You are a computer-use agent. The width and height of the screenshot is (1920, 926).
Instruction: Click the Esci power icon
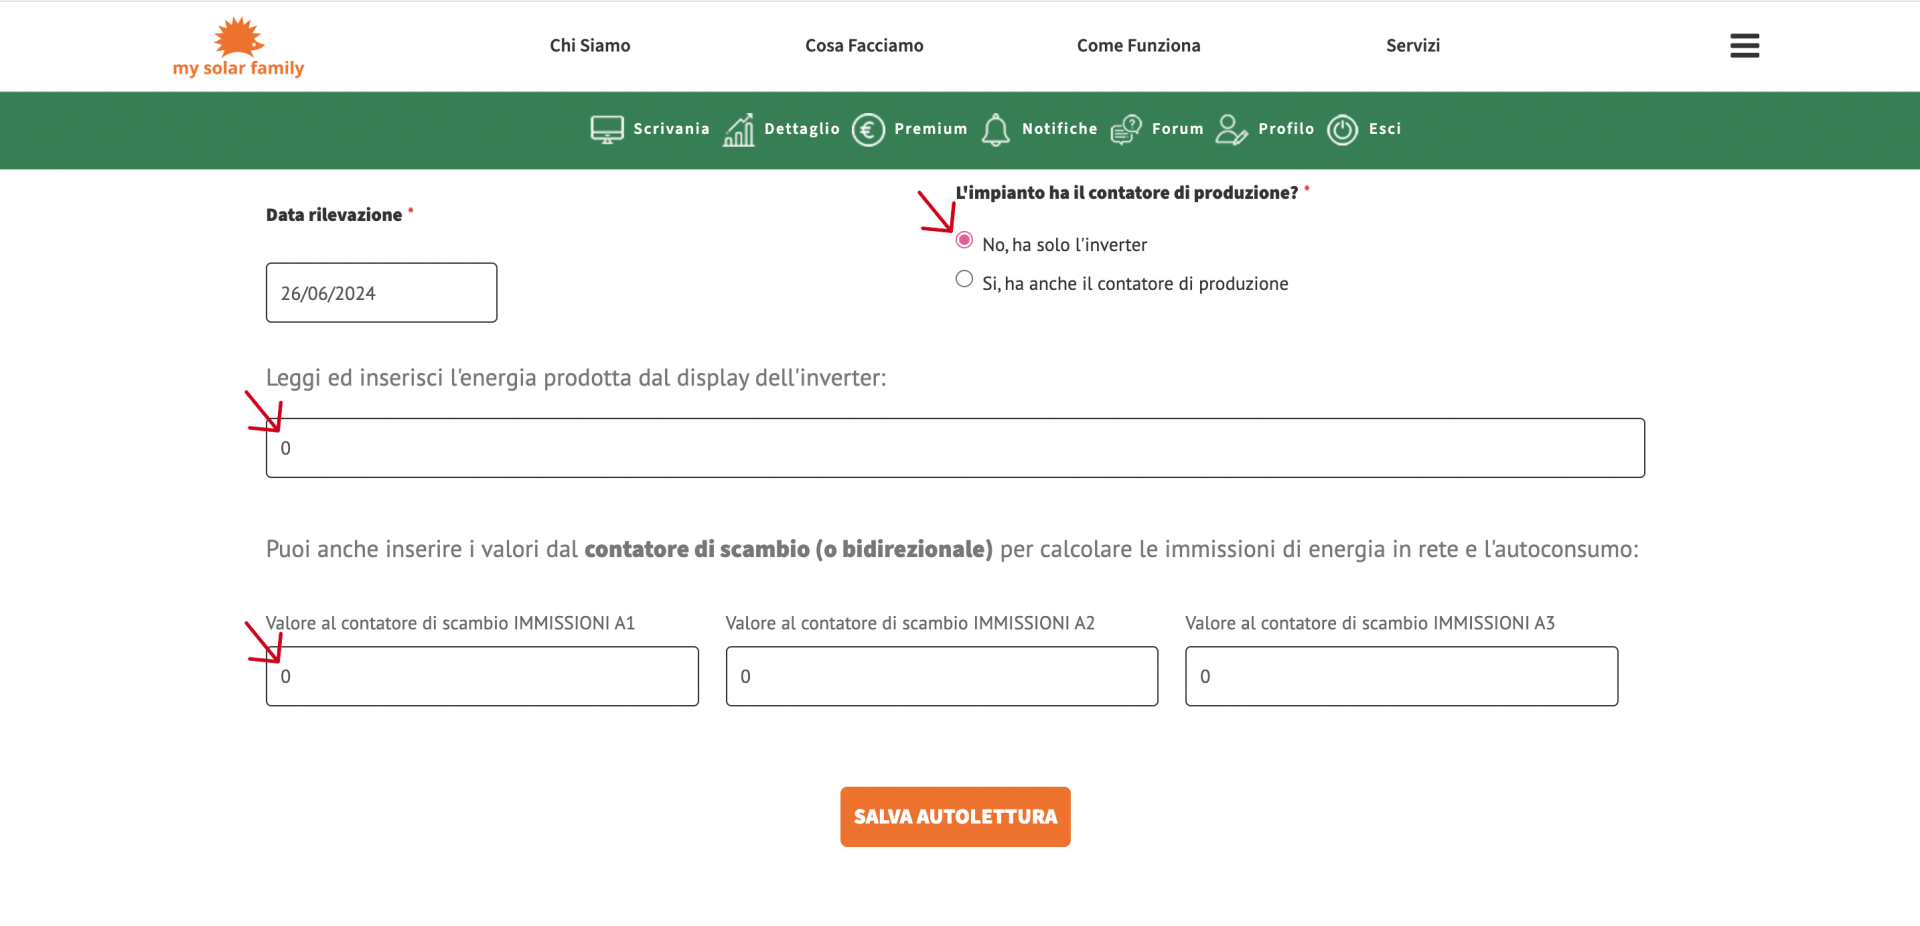tap(1342, 129)
